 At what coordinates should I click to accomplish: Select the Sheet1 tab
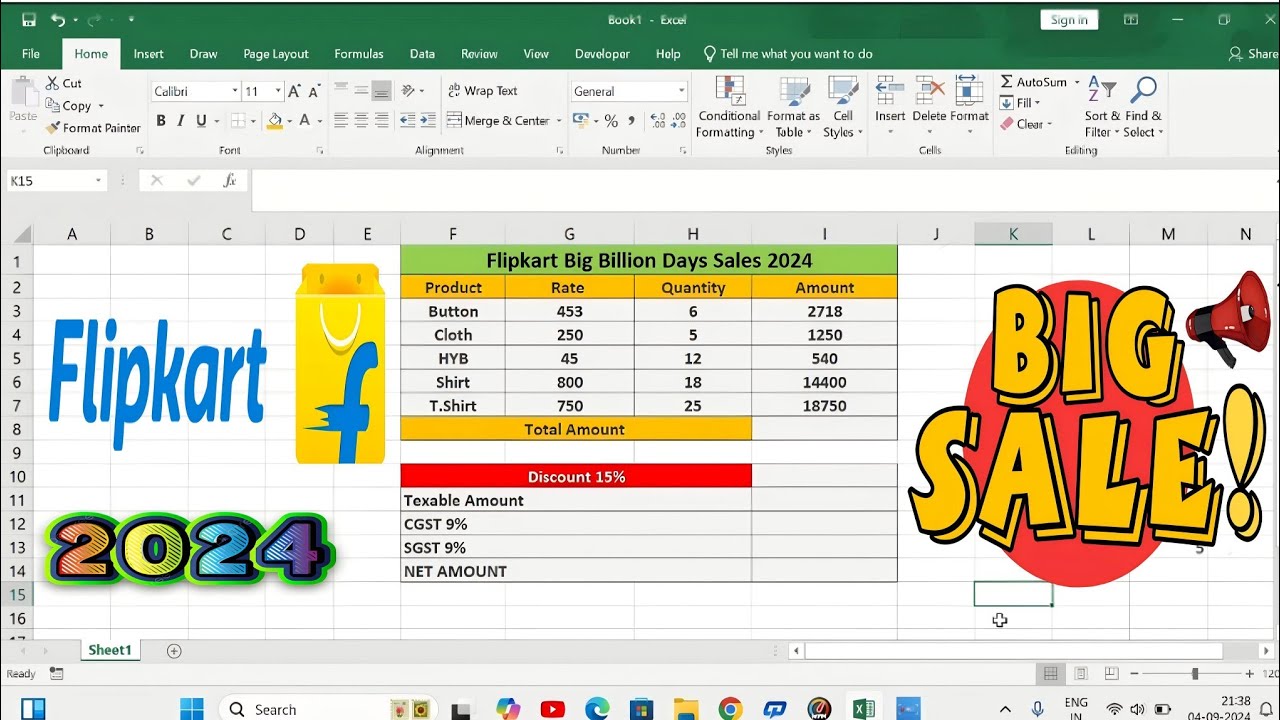110,650
